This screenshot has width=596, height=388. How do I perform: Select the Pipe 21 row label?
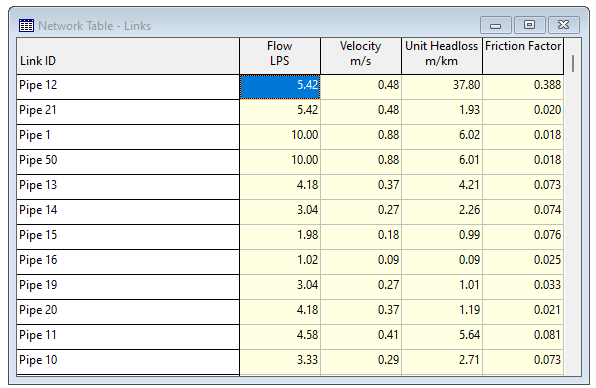(x=128, y=112)
